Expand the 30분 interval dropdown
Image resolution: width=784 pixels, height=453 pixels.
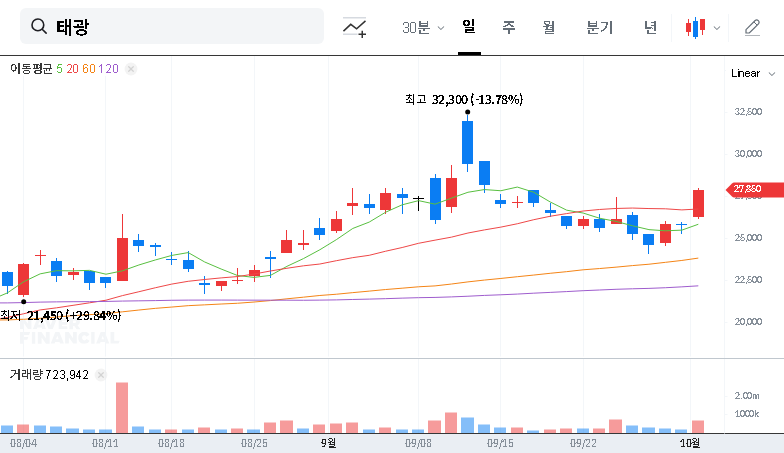click(423, 27)
